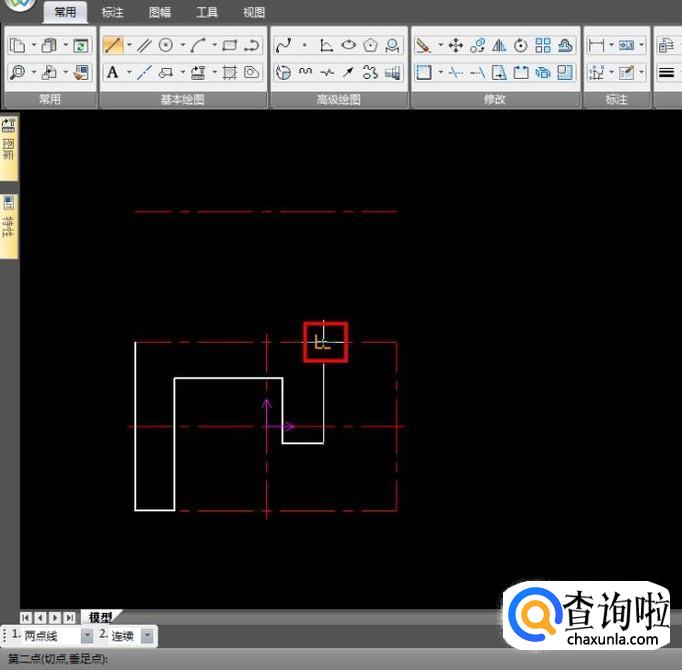Image resolution: width=682 pixels, height=670 pixels.
Task: Click the Zoom magnifier icon
Action: click(17, 72)
